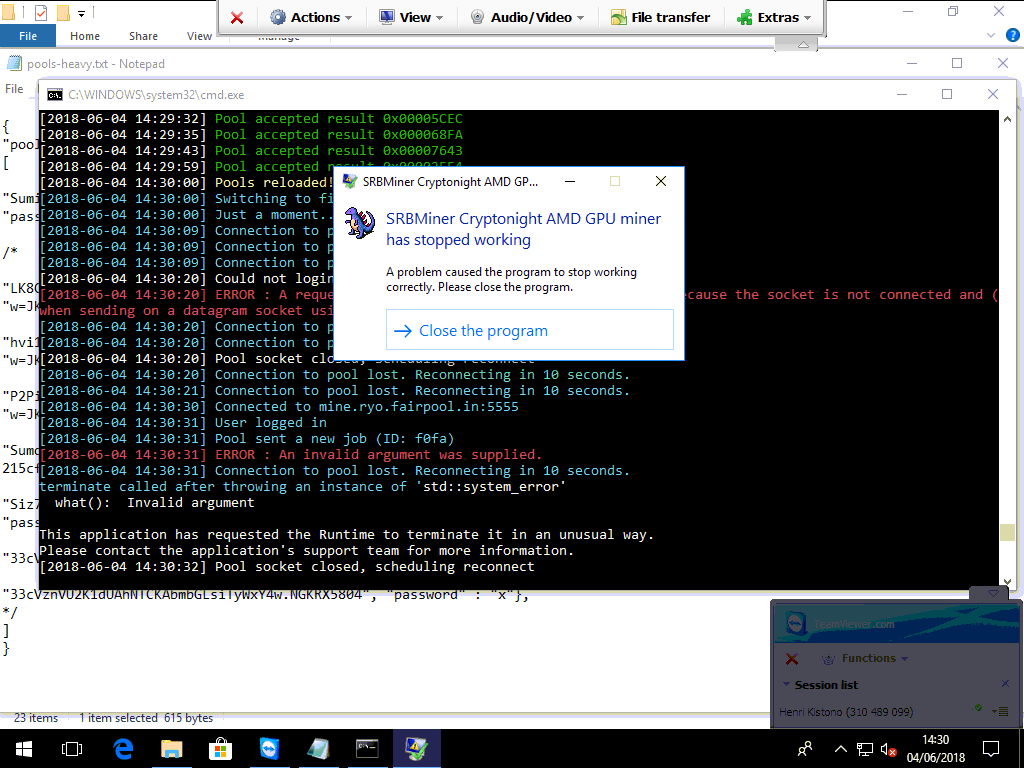Click Close the program button

530,330
